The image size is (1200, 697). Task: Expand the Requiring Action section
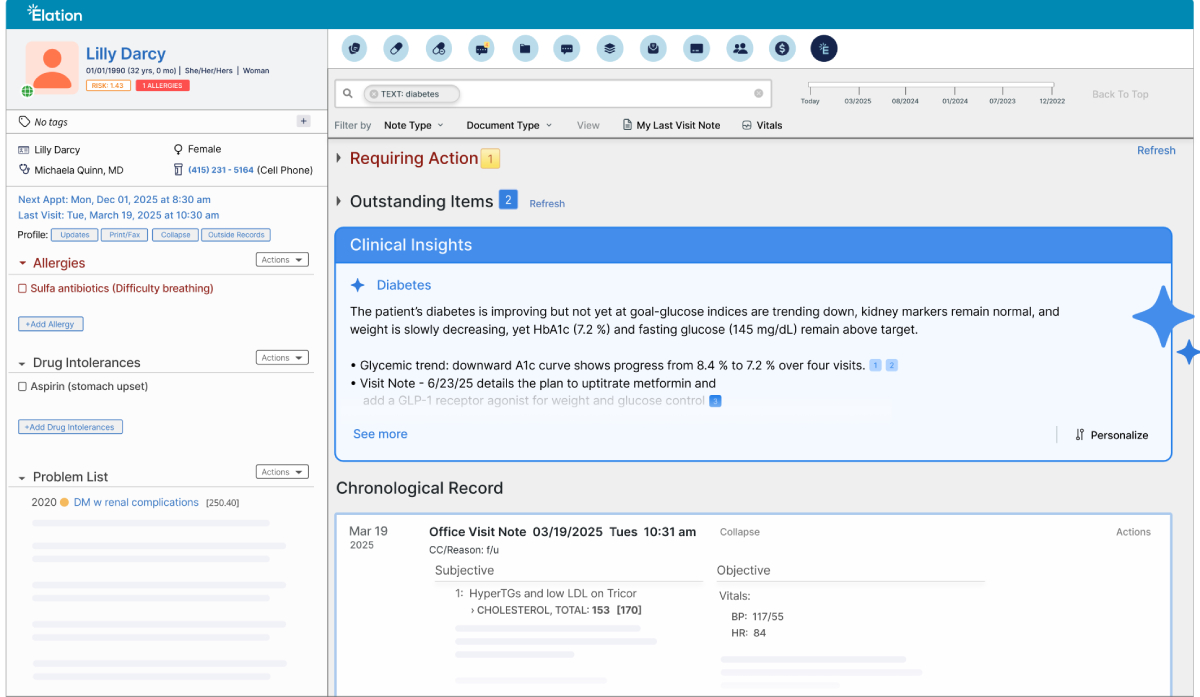tap(339, 158)
